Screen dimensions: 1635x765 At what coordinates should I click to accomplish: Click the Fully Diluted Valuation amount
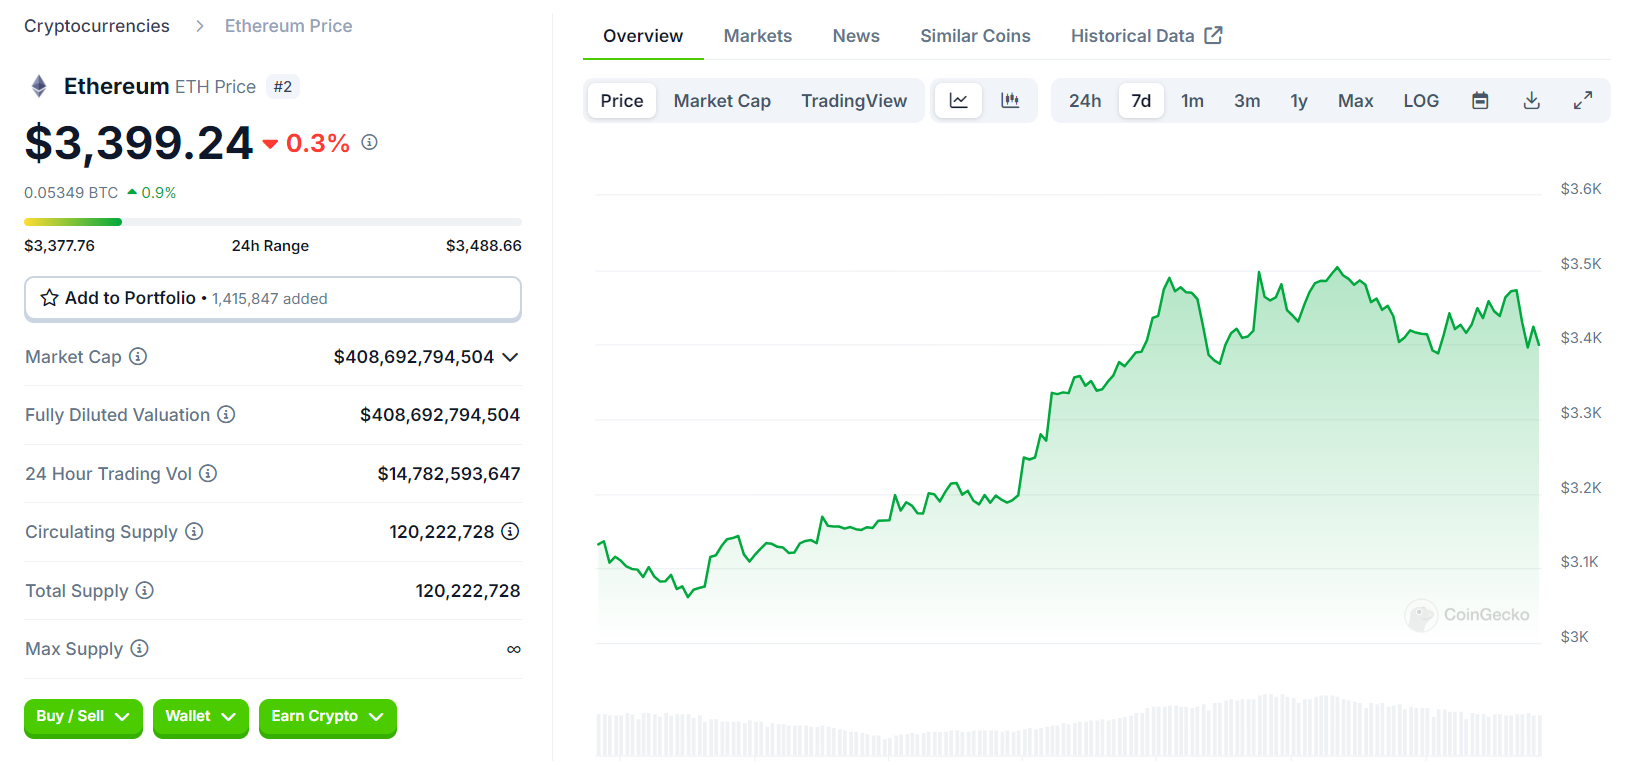coord(440,415)
